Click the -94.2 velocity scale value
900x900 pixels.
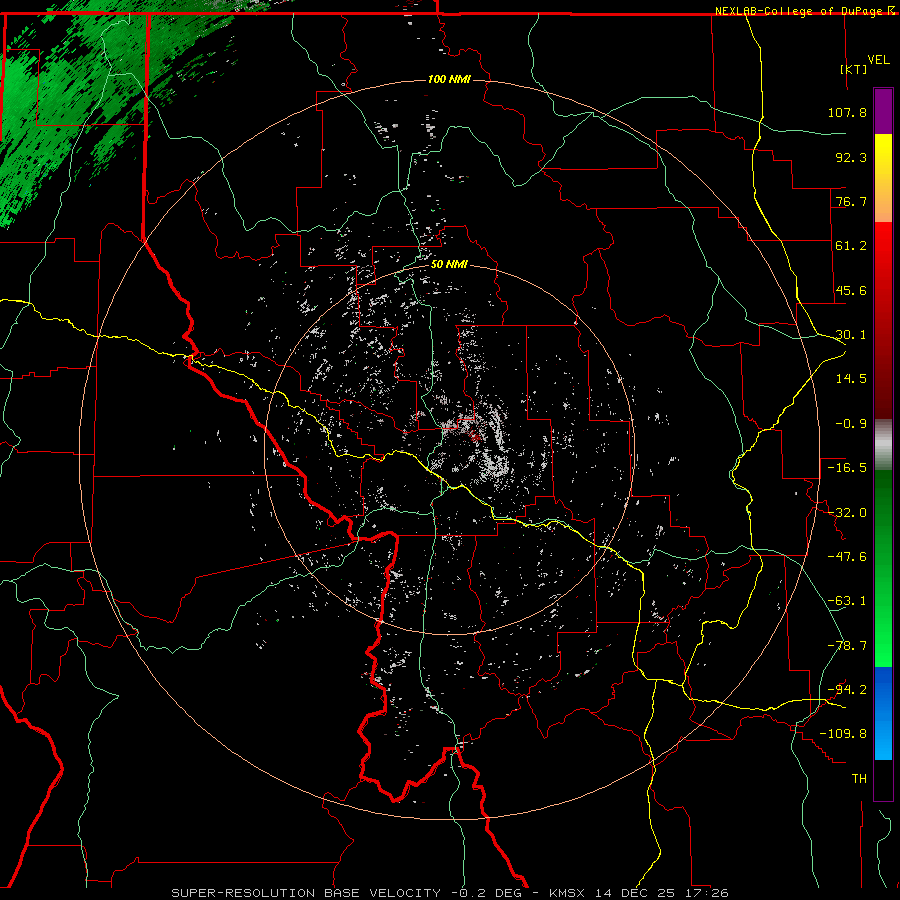[847, 690]
